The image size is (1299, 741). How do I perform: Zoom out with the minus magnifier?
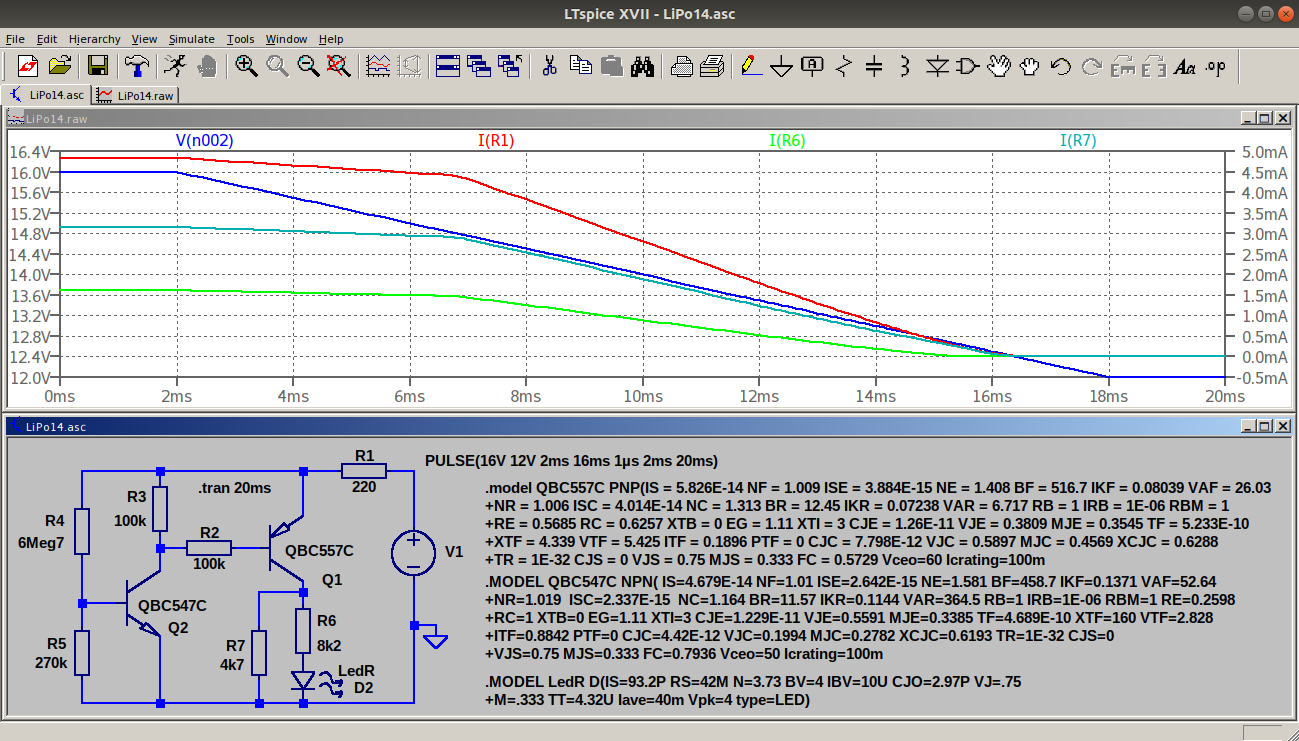coord(308,66)
